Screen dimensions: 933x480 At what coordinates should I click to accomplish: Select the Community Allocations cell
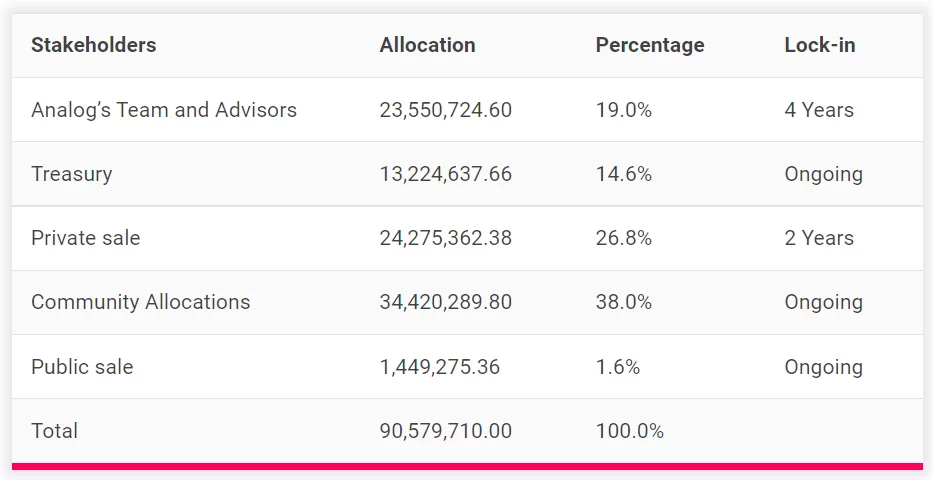coord(140,302)
